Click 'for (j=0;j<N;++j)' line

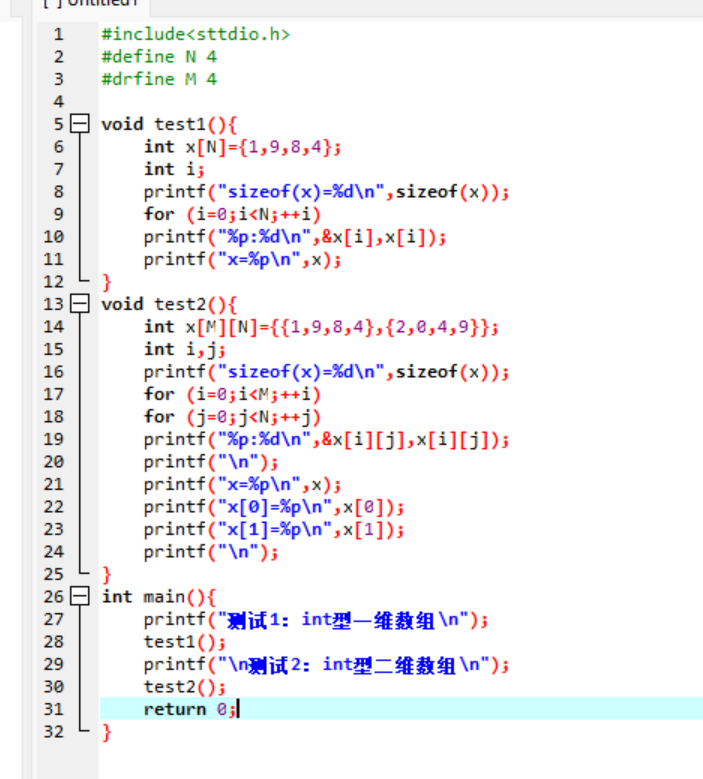[232, 417]
